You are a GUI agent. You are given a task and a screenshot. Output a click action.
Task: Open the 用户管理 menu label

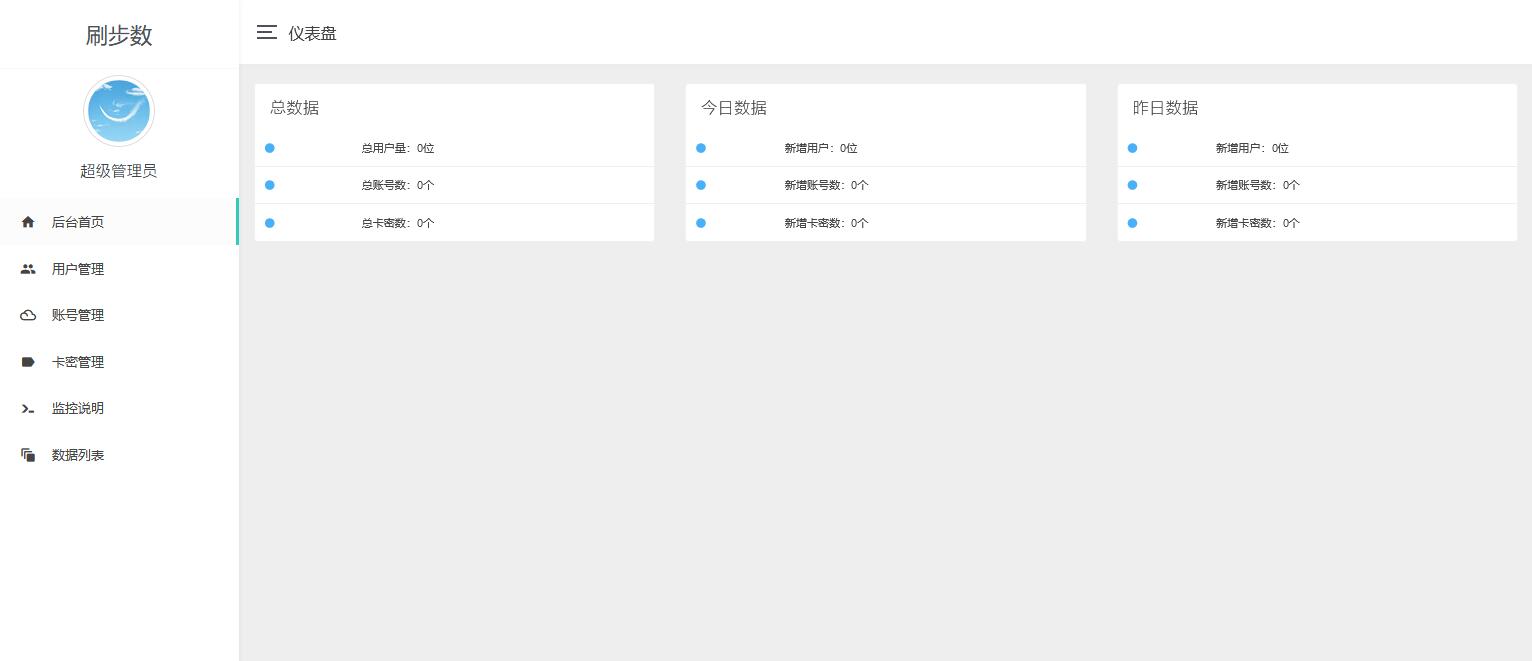[78, 269]
